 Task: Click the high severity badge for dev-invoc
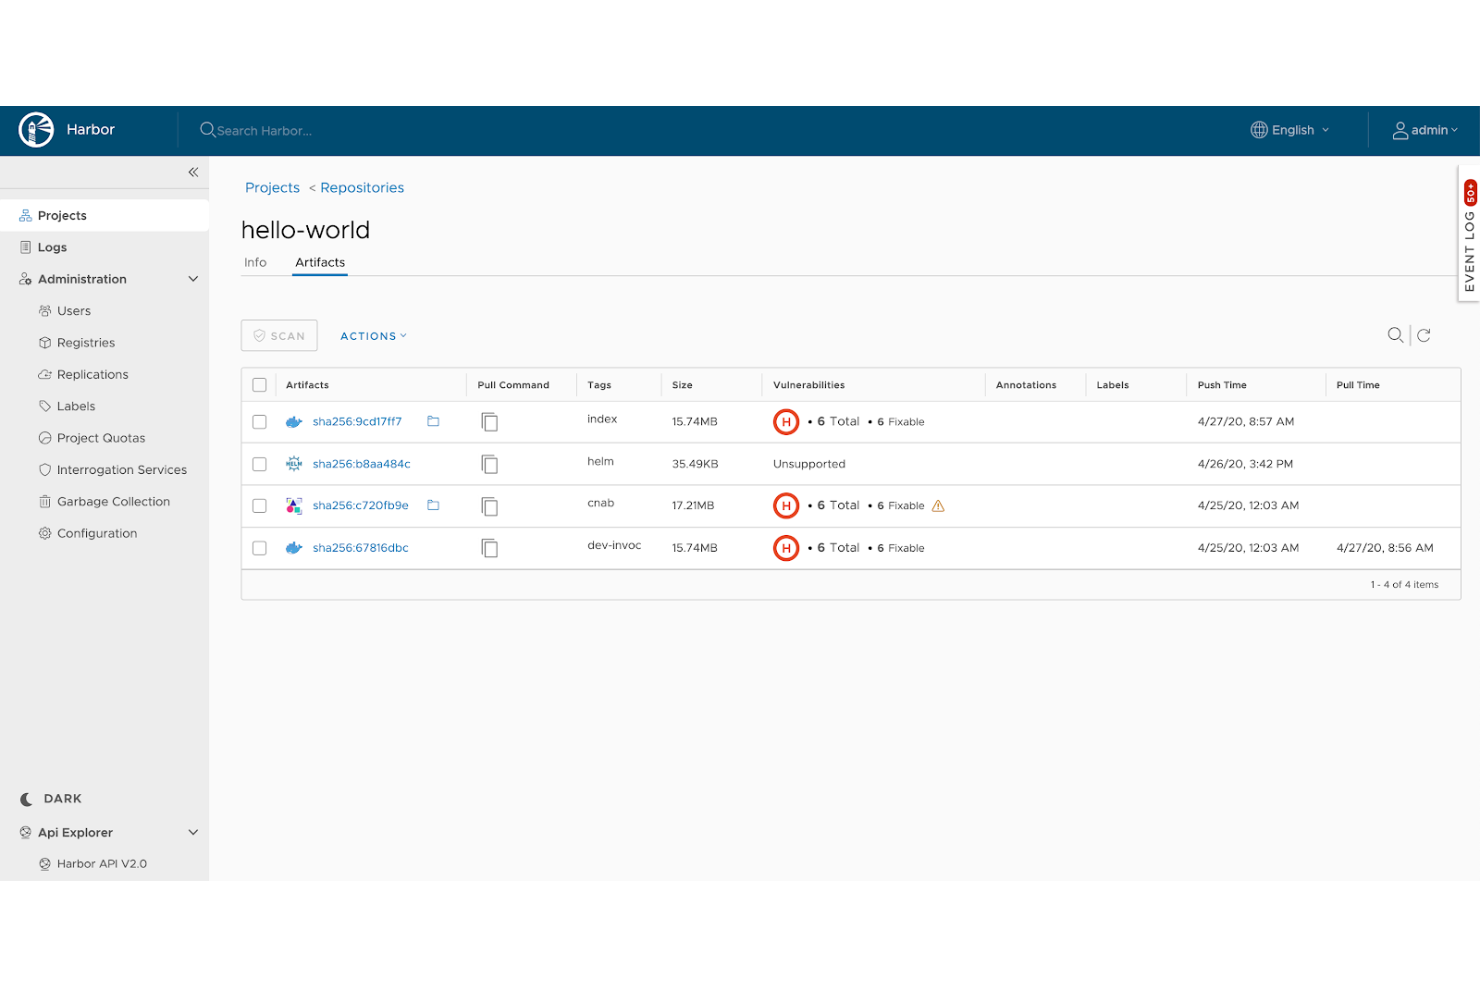(x=786, y=548)
